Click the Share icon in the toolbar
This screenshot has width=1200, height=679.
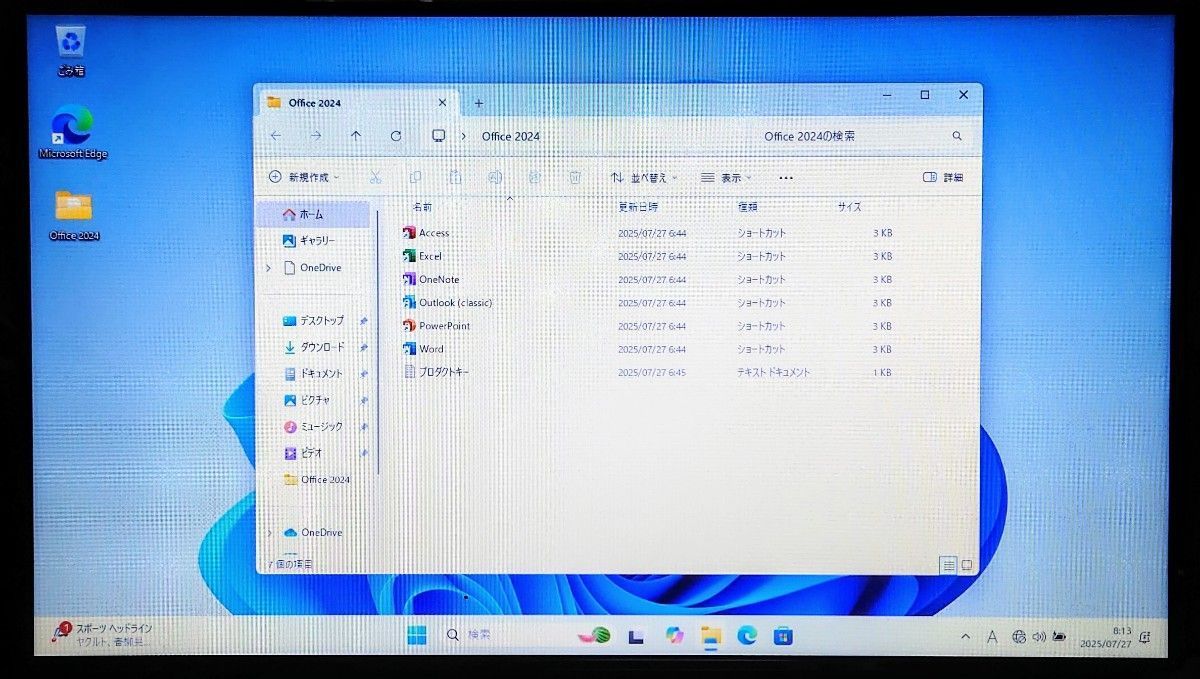click(x=535, y=177)
